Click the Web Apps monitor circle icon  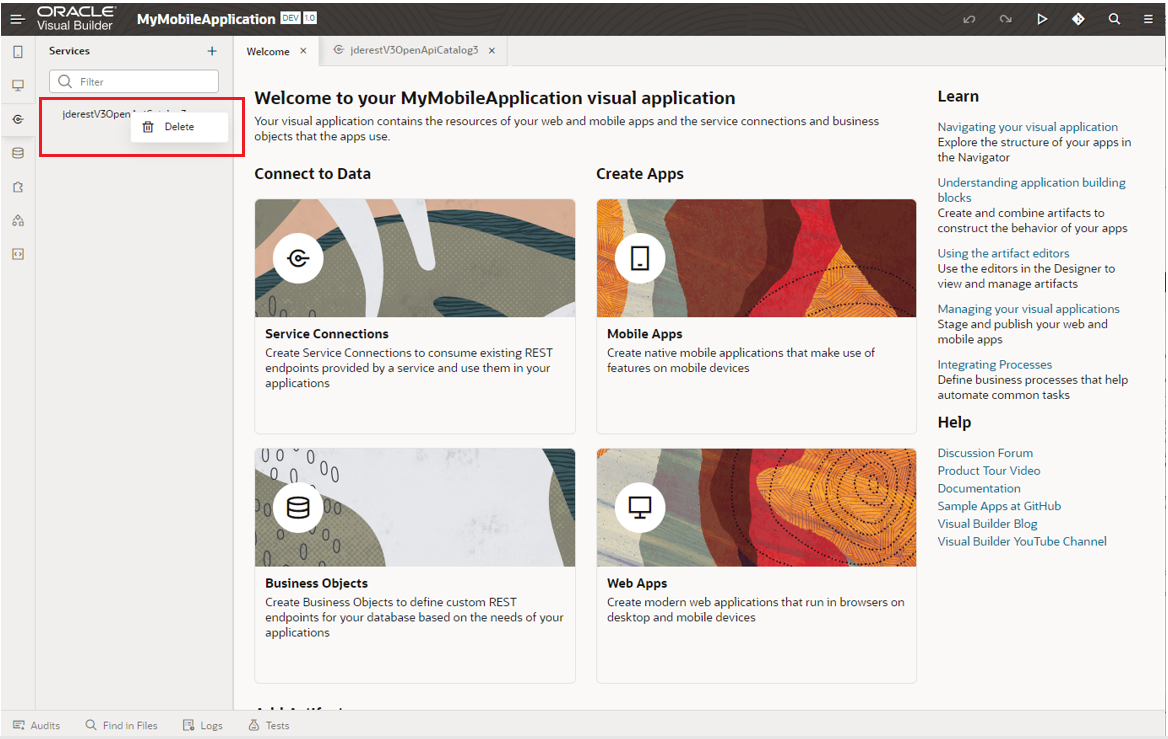coord(640,507)
